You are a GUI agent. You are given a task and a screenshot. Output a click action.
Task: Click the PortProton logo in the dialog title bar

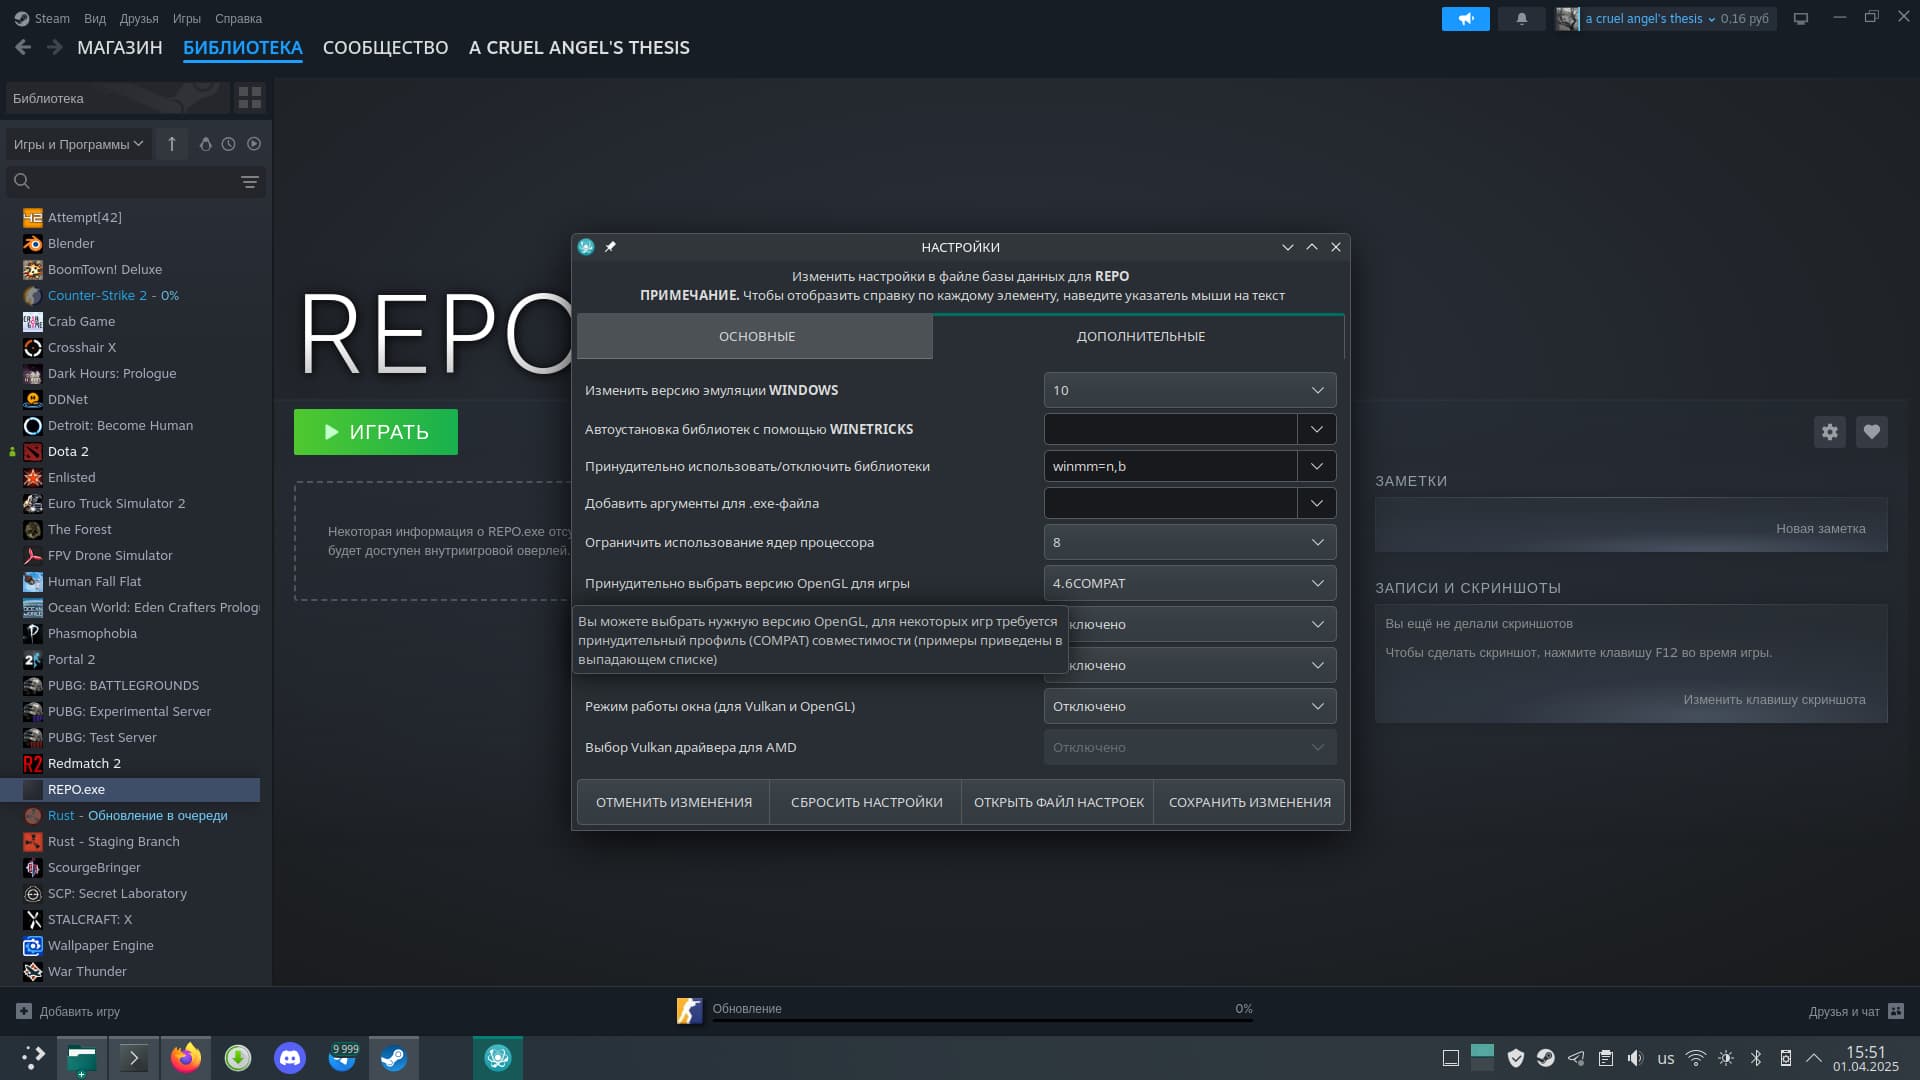coord(586,247)
